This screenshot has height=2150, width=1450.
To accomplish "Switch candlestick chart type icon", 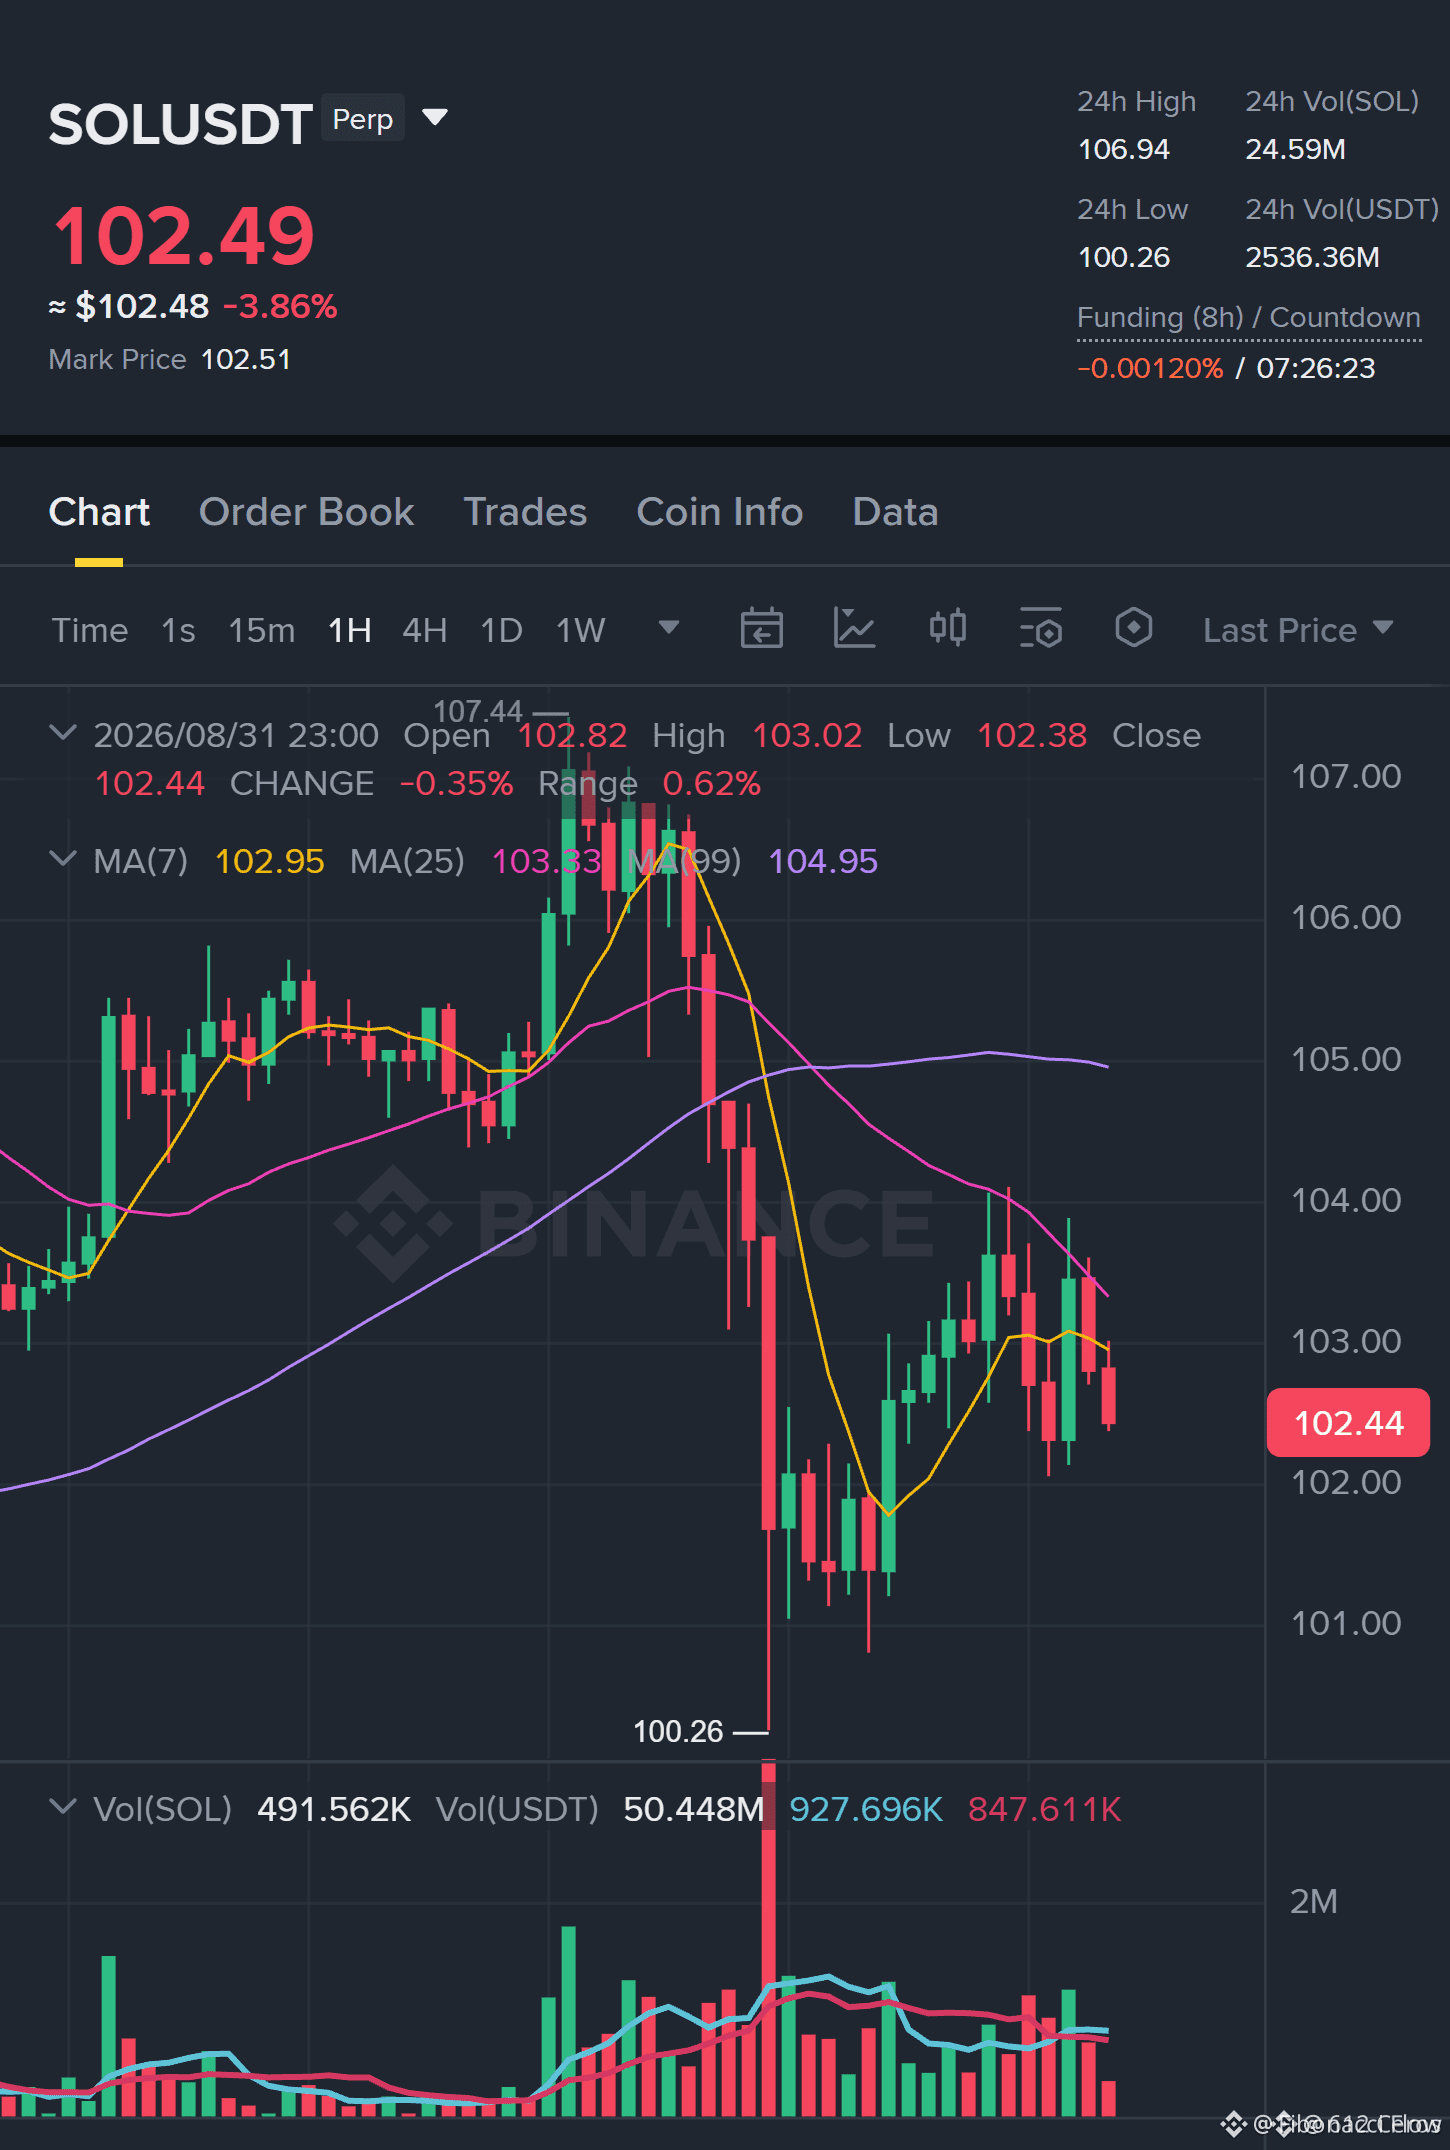I will pos(947,629).
